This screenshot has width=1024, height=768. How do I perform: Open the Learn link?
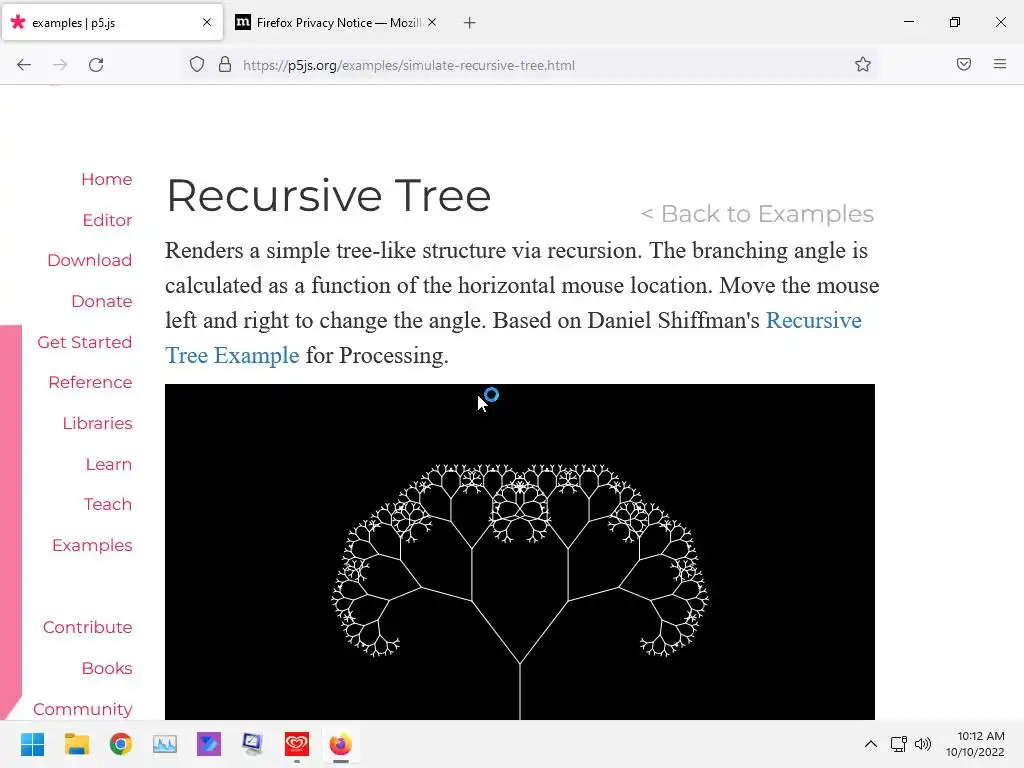point(108,464)
